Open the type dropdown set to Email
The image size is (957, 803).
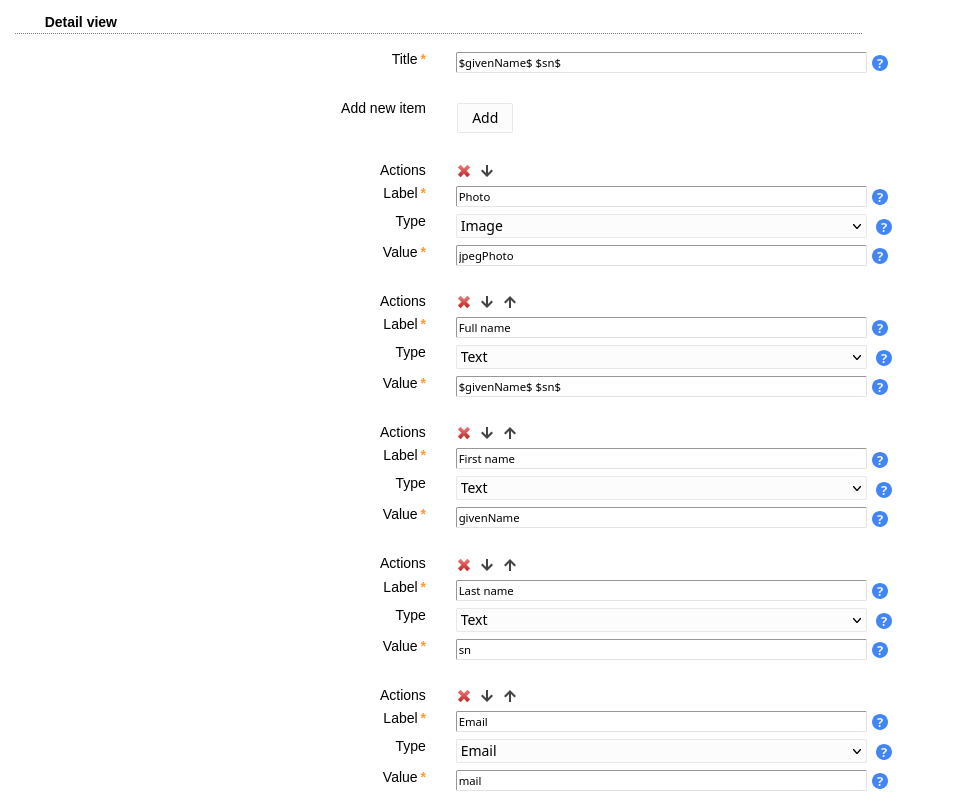(x=661, y=751)
